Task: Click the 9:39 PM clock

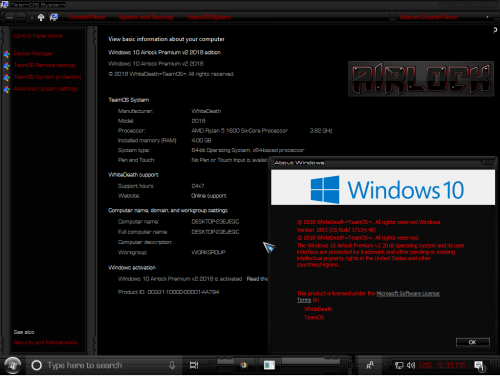Action: tap(451, 366)
